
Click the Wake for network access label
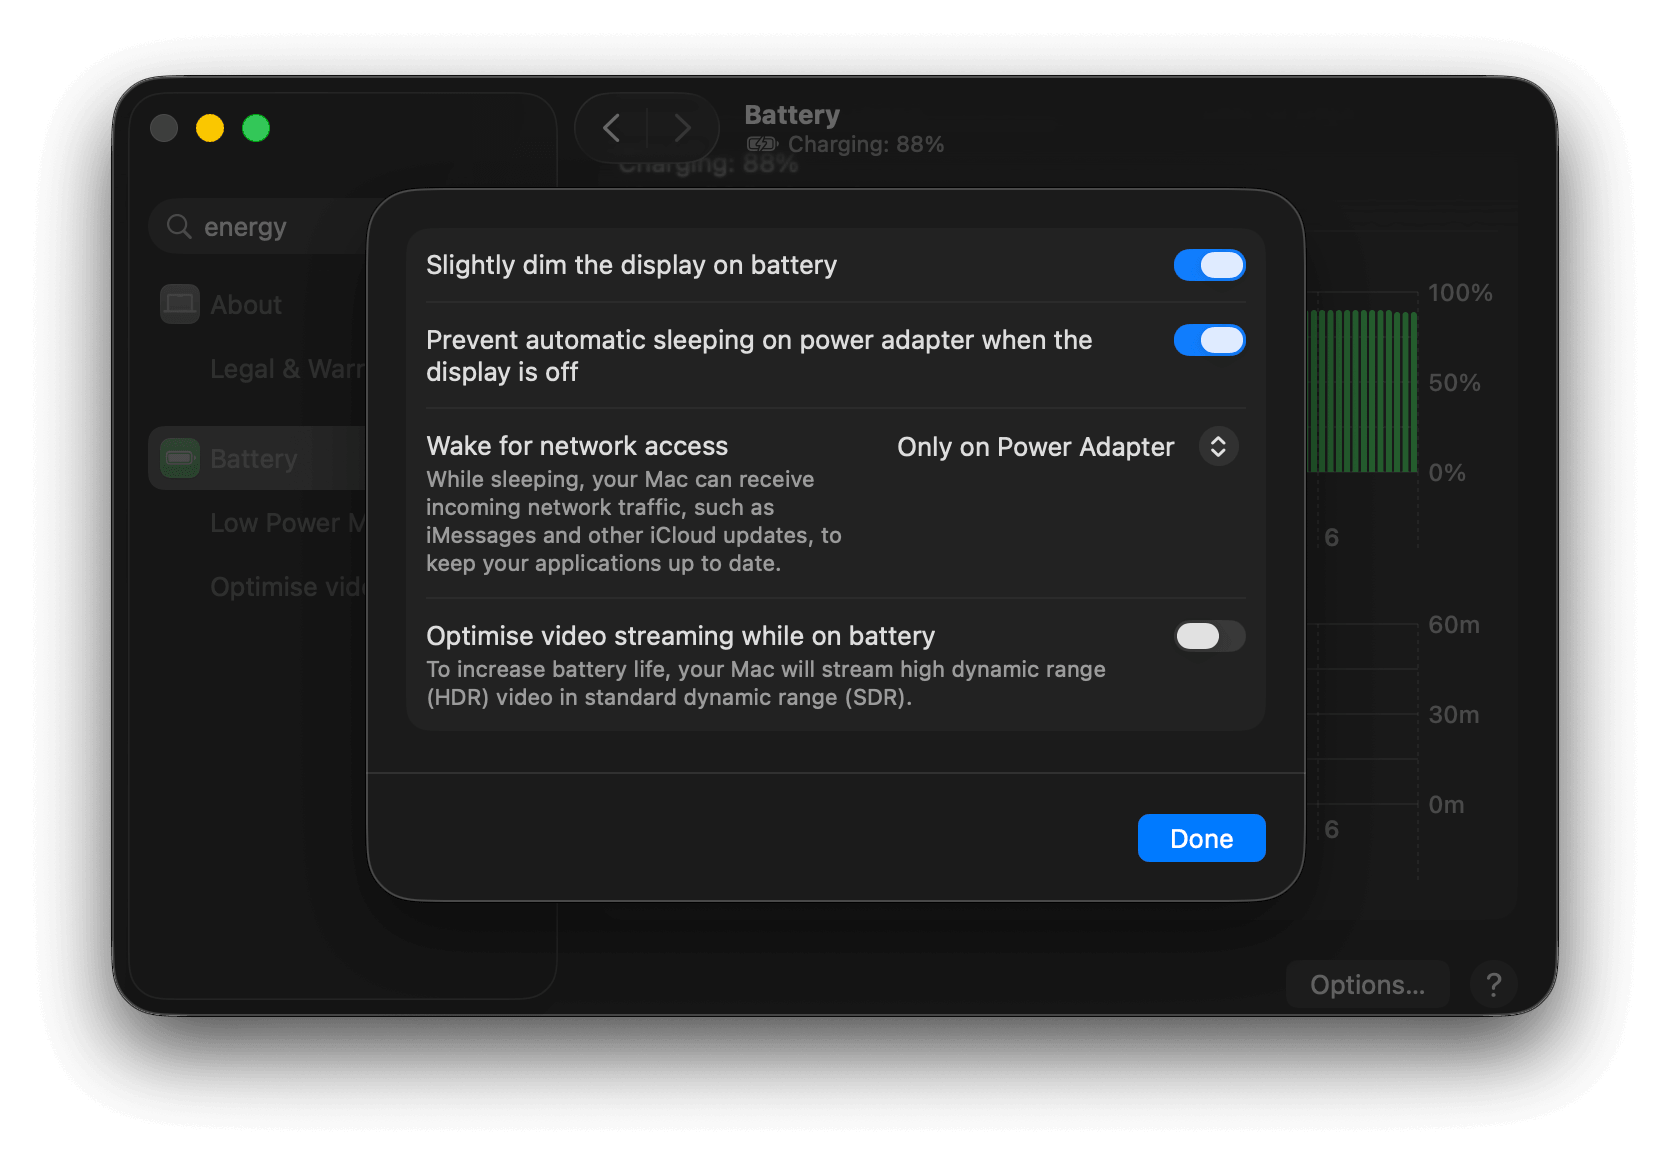[577, 446]
